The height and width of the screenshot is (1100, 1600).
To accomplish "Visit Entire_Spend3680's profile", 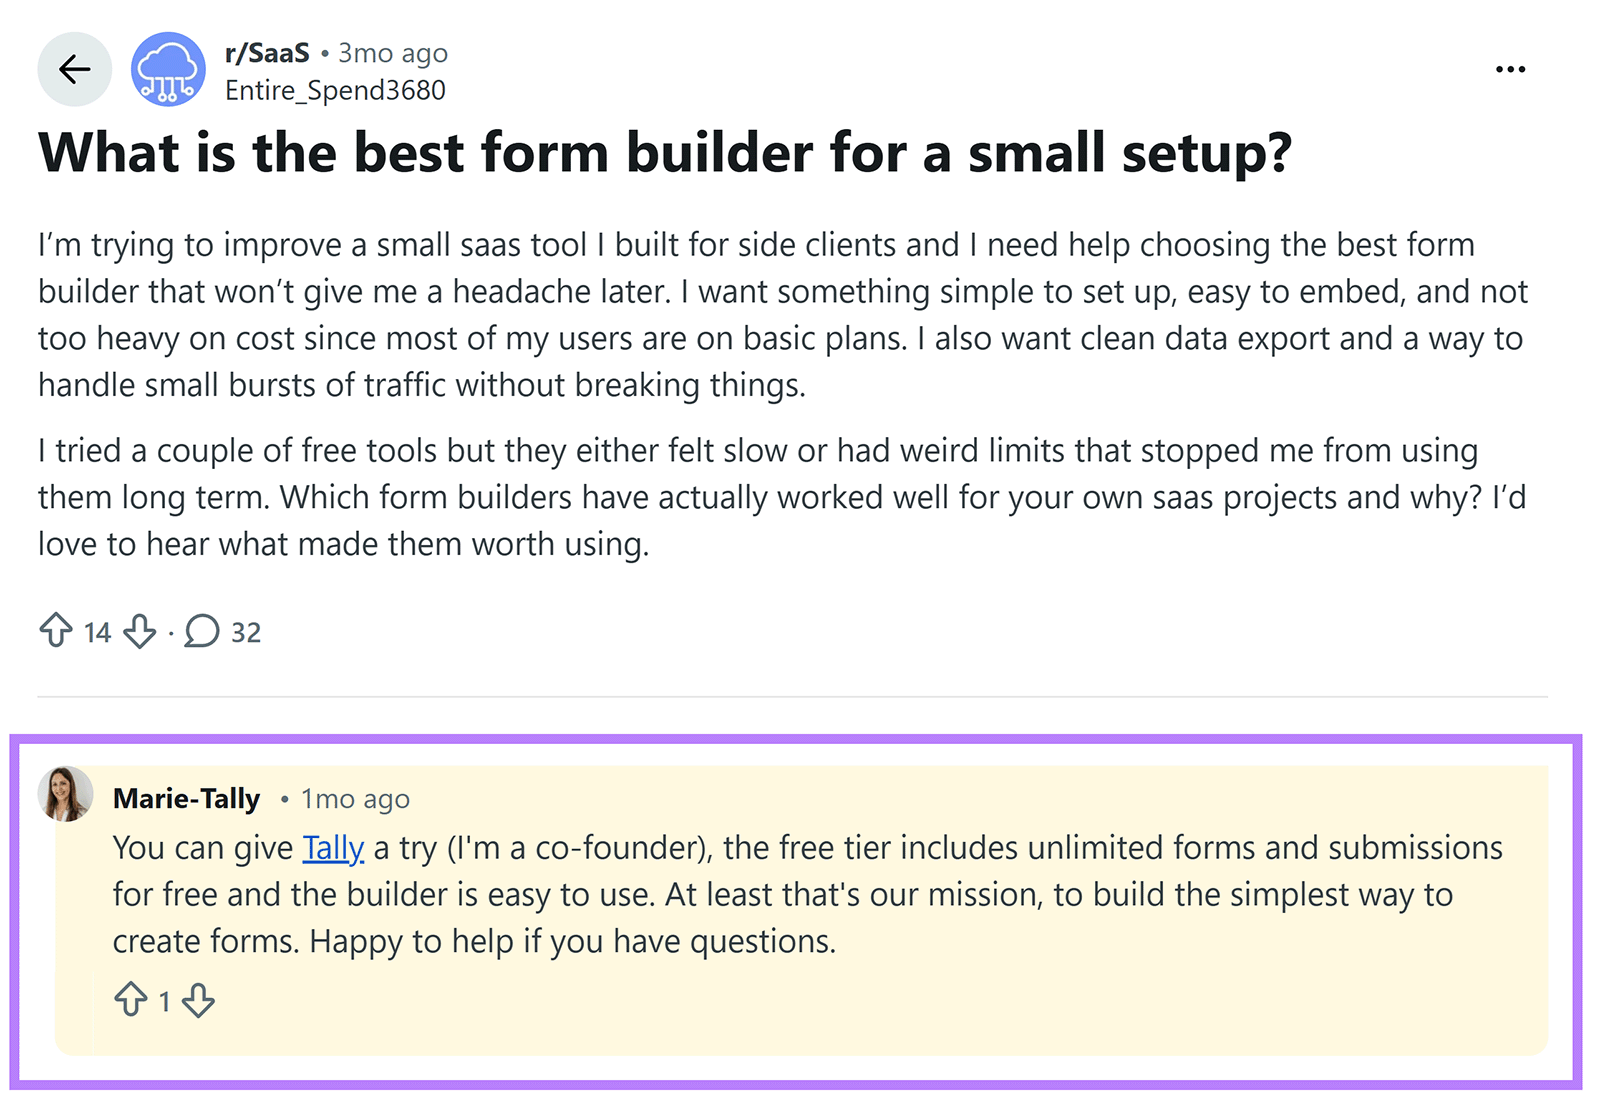I will 337,90.
